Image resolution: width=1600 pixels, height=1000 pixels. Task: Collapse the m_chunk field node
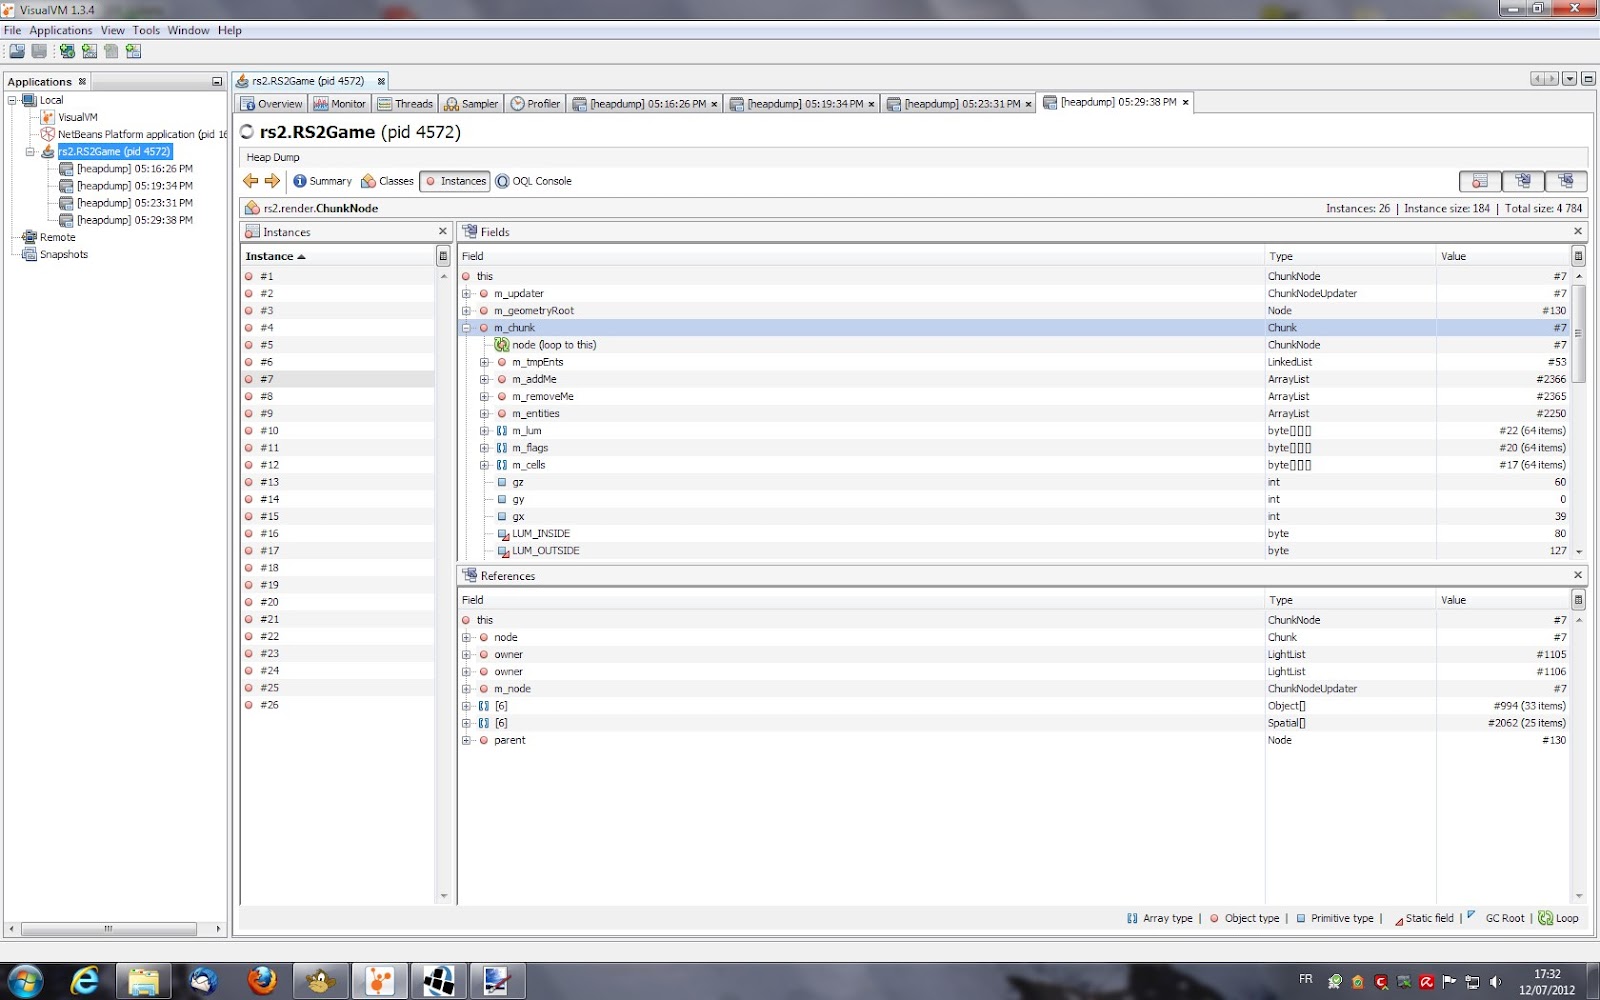tap(466, 328)
